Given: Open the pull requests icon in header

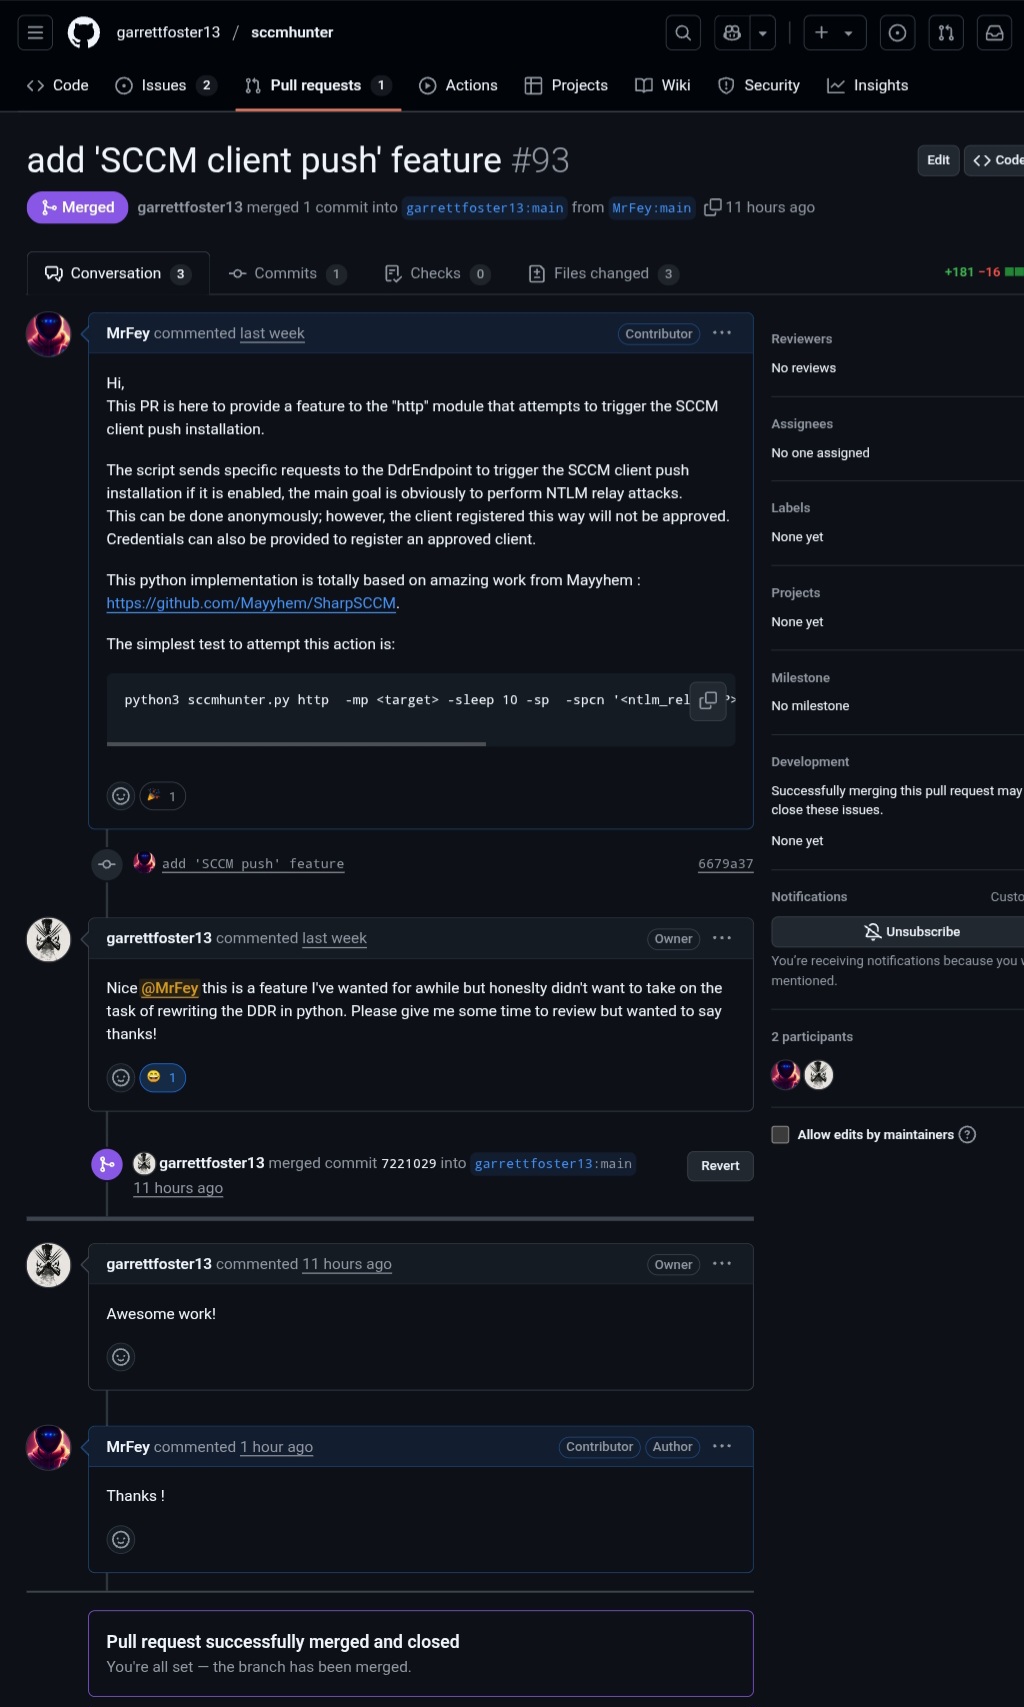Looking at the screenshot, I should pos(946,33).
